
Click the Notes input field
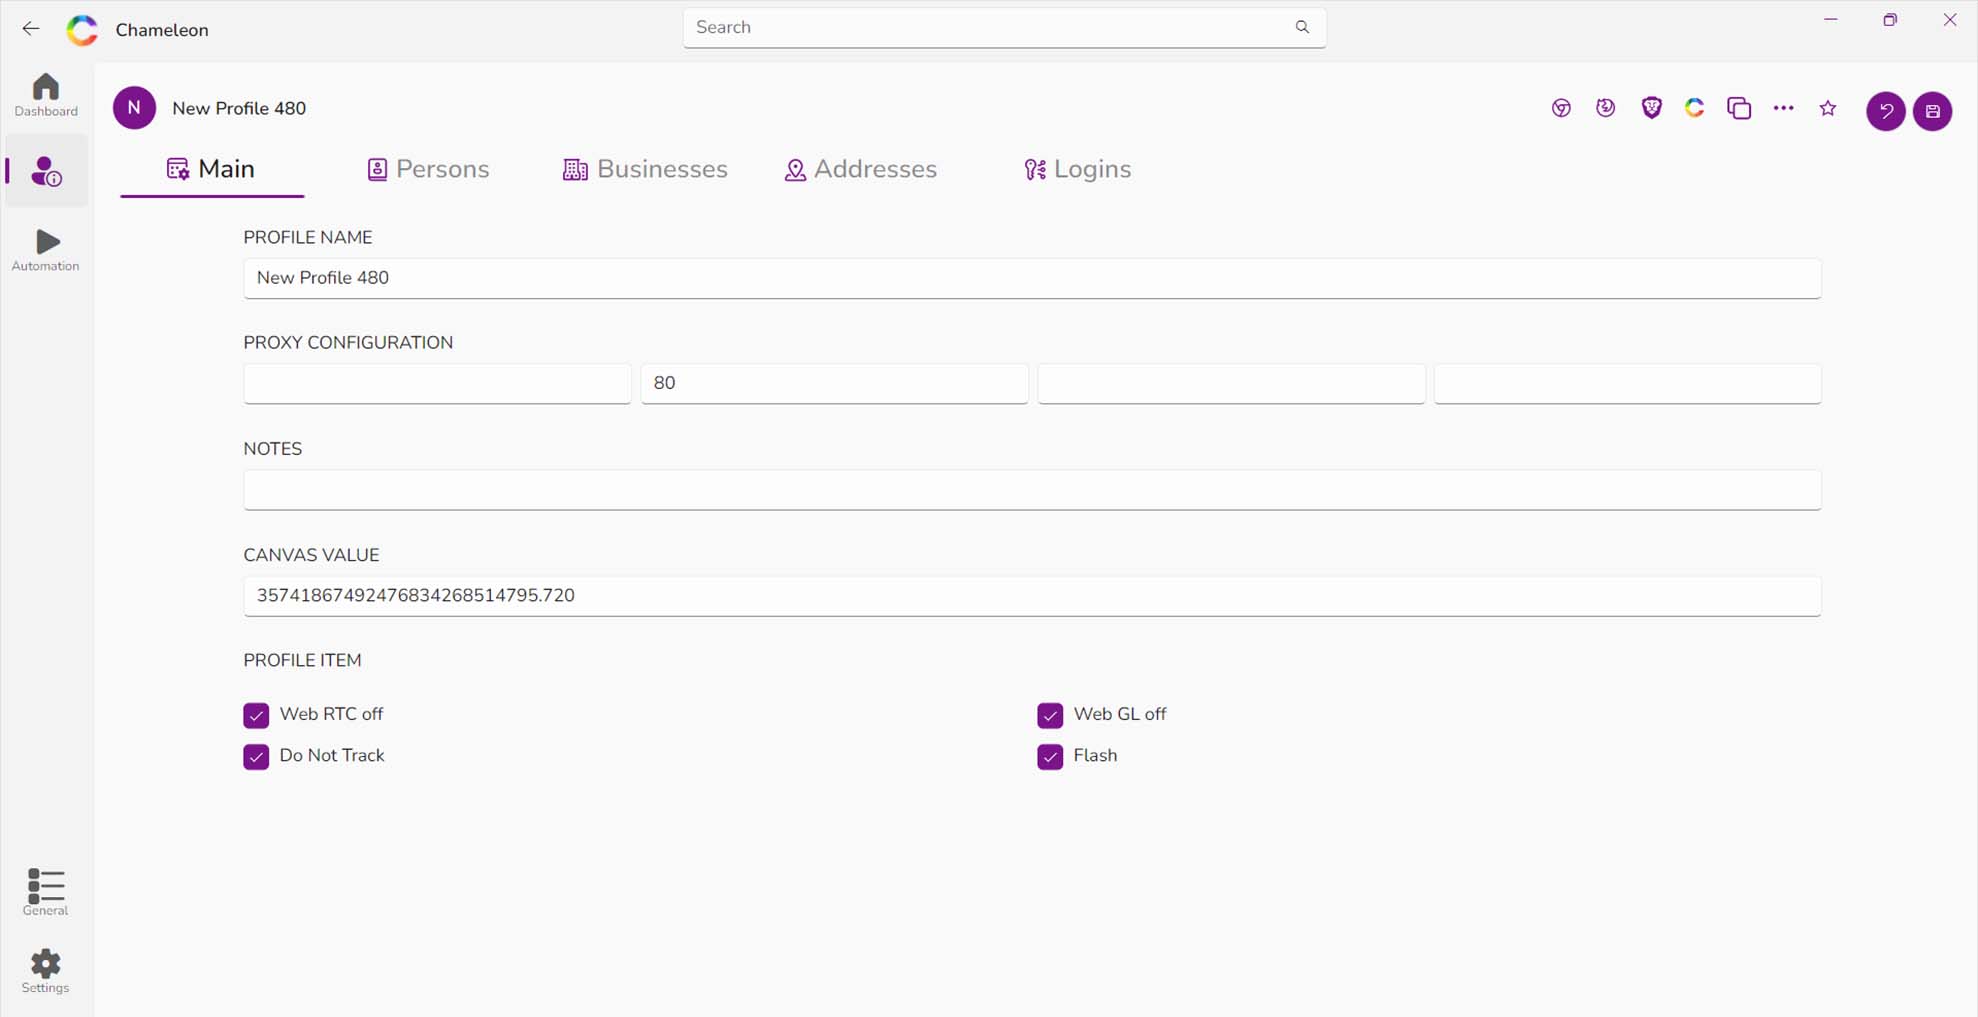click(1032, 490)
